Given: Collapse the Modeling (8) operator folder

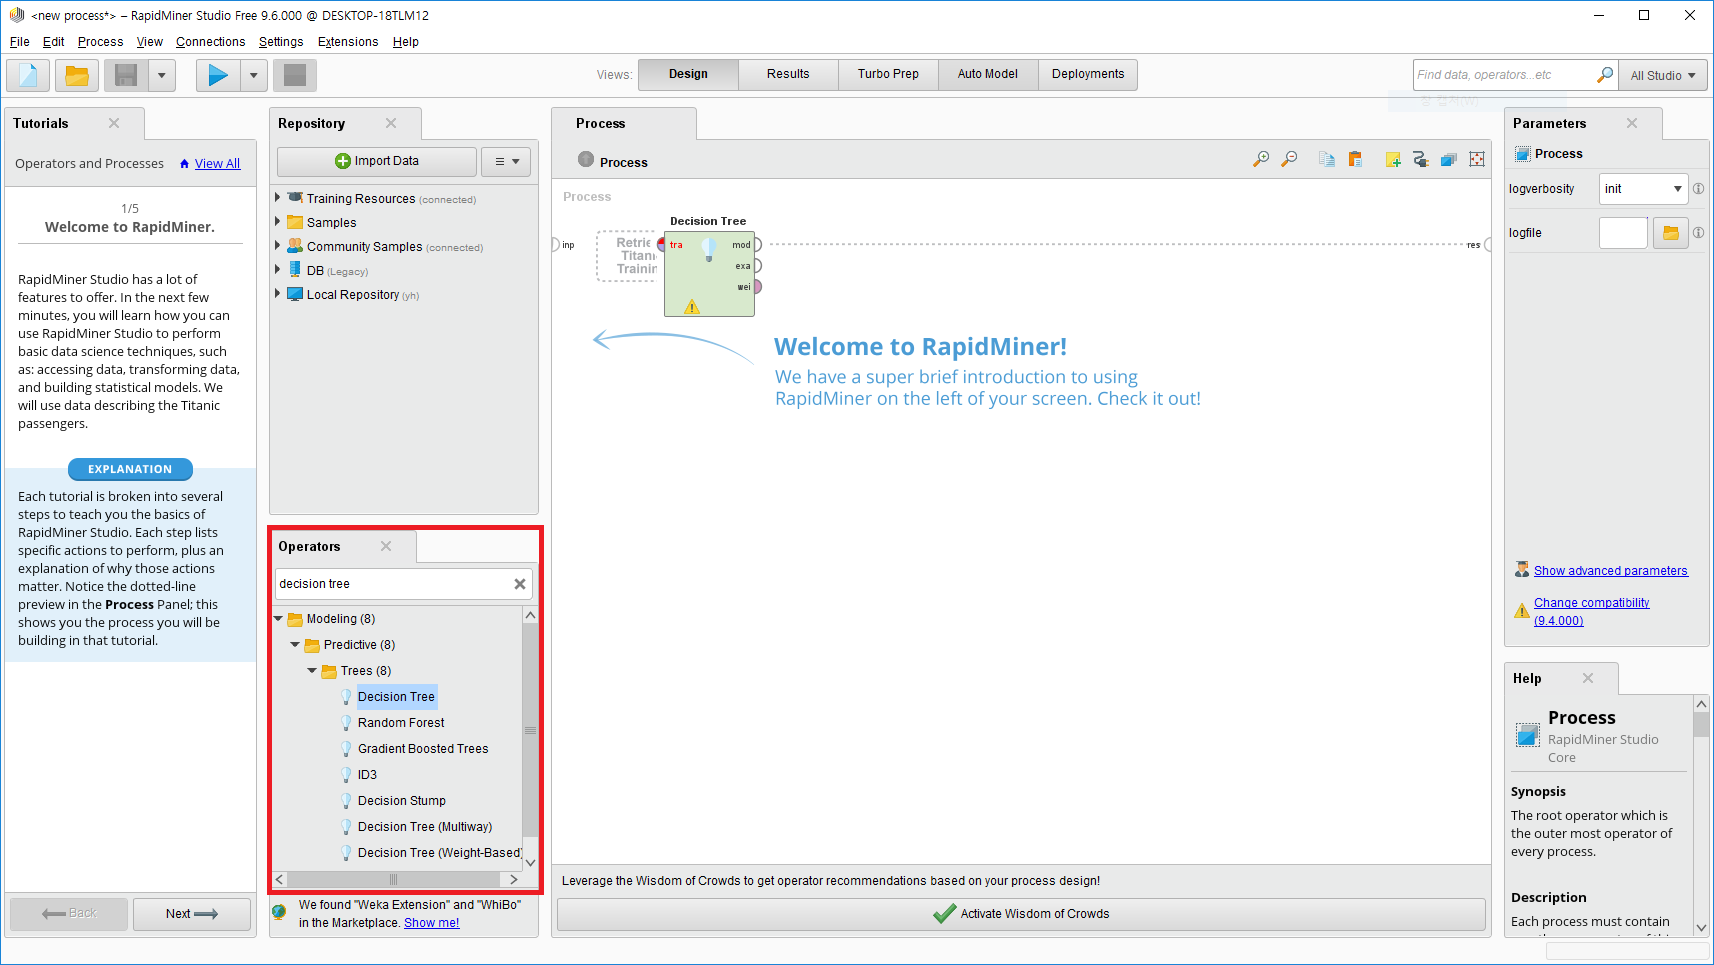Looking at the screenshot, I should click(x=279, y=619).
